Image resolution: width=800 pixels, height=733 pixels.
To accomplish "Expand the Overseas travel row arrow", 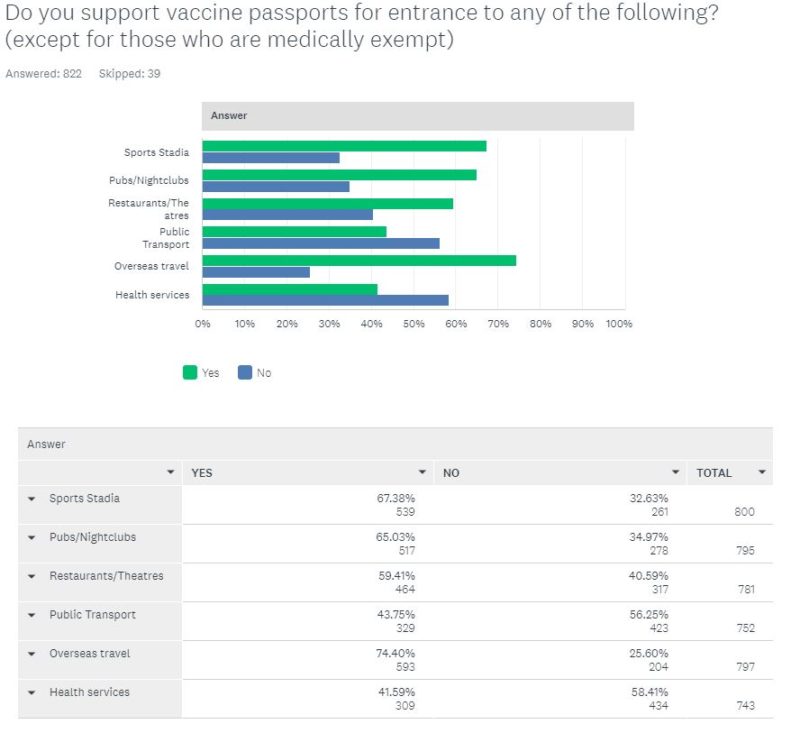I will 32,654.
